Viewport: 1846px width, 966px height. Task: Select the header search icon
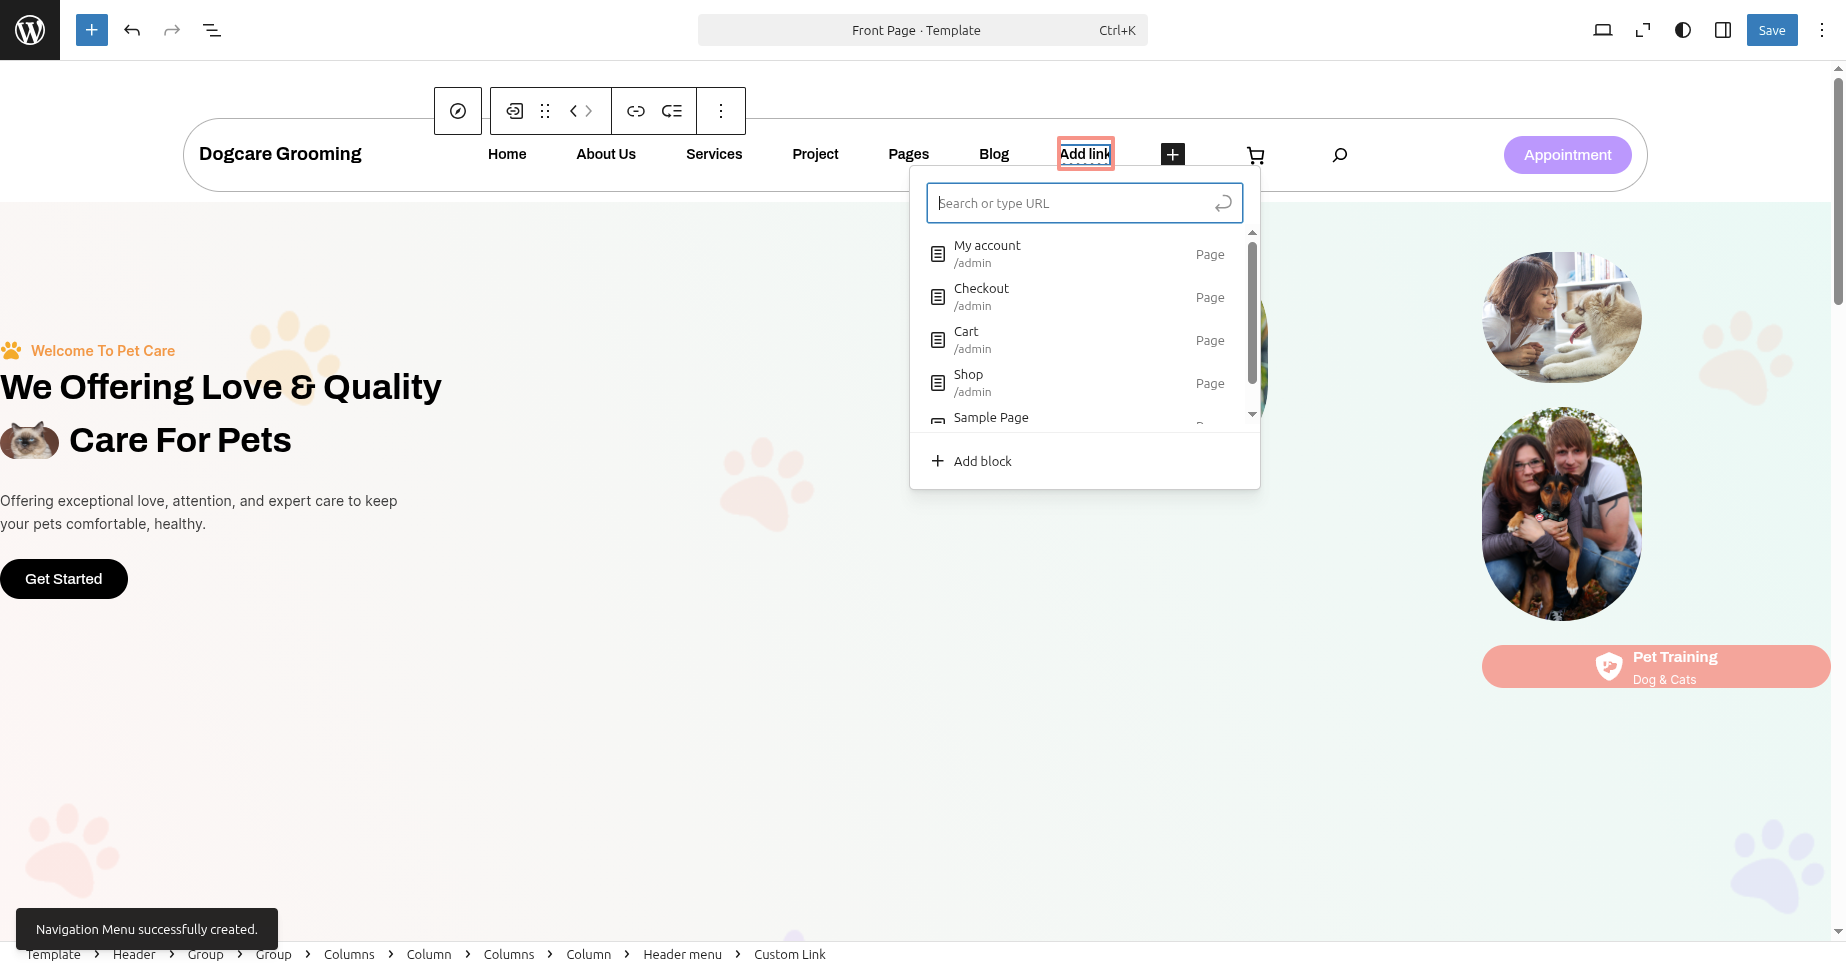click(1340, 155)
